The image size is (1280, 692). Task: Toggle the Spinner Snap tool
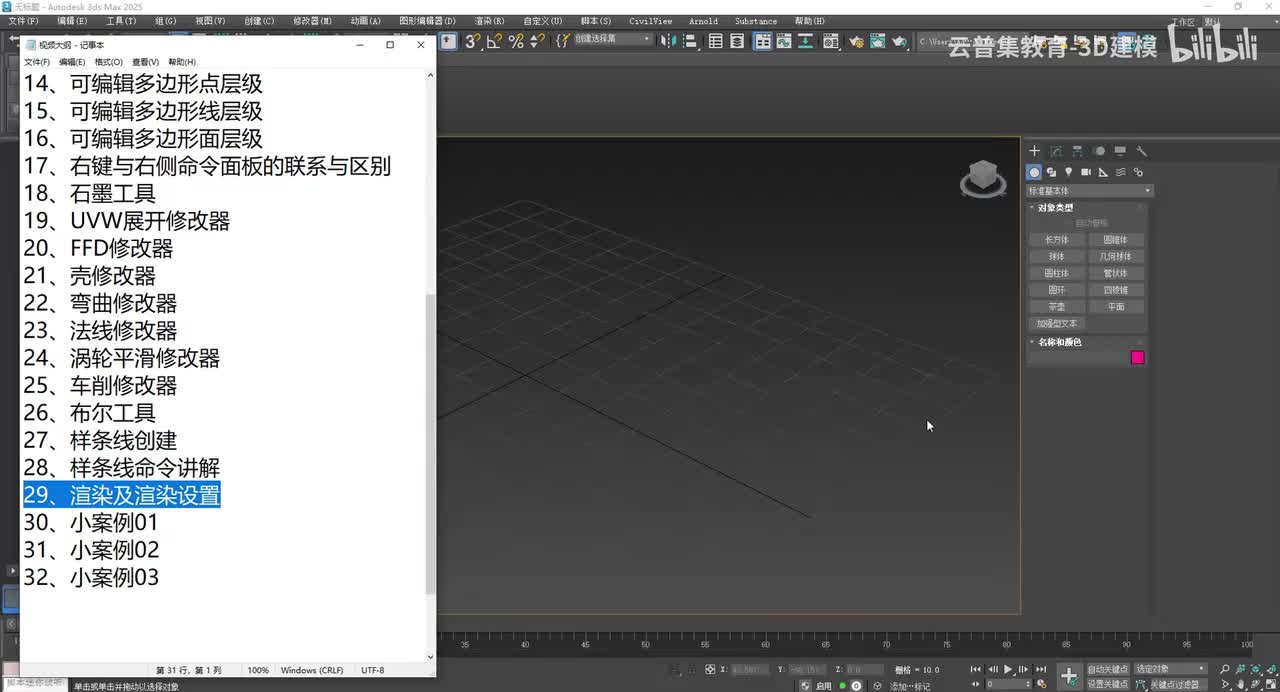[x=537, y=41]
